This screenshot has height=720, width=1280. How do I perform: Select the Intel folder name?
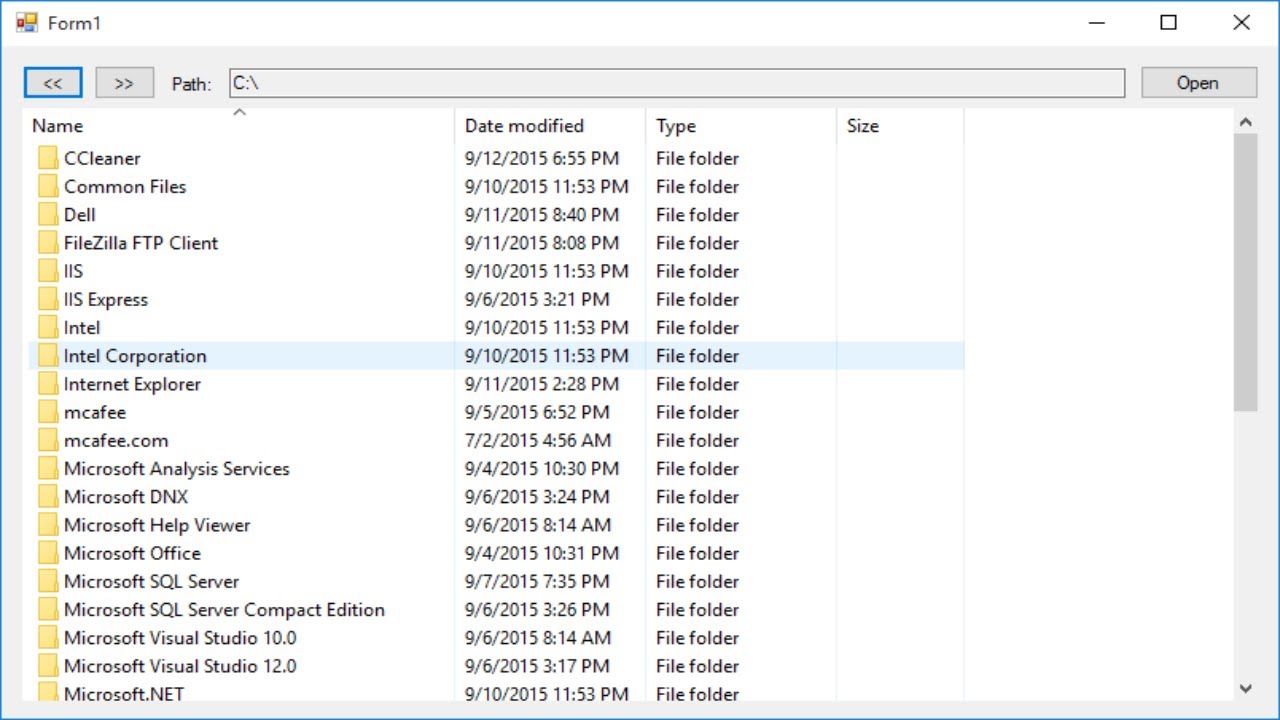[x=82, y=327]
